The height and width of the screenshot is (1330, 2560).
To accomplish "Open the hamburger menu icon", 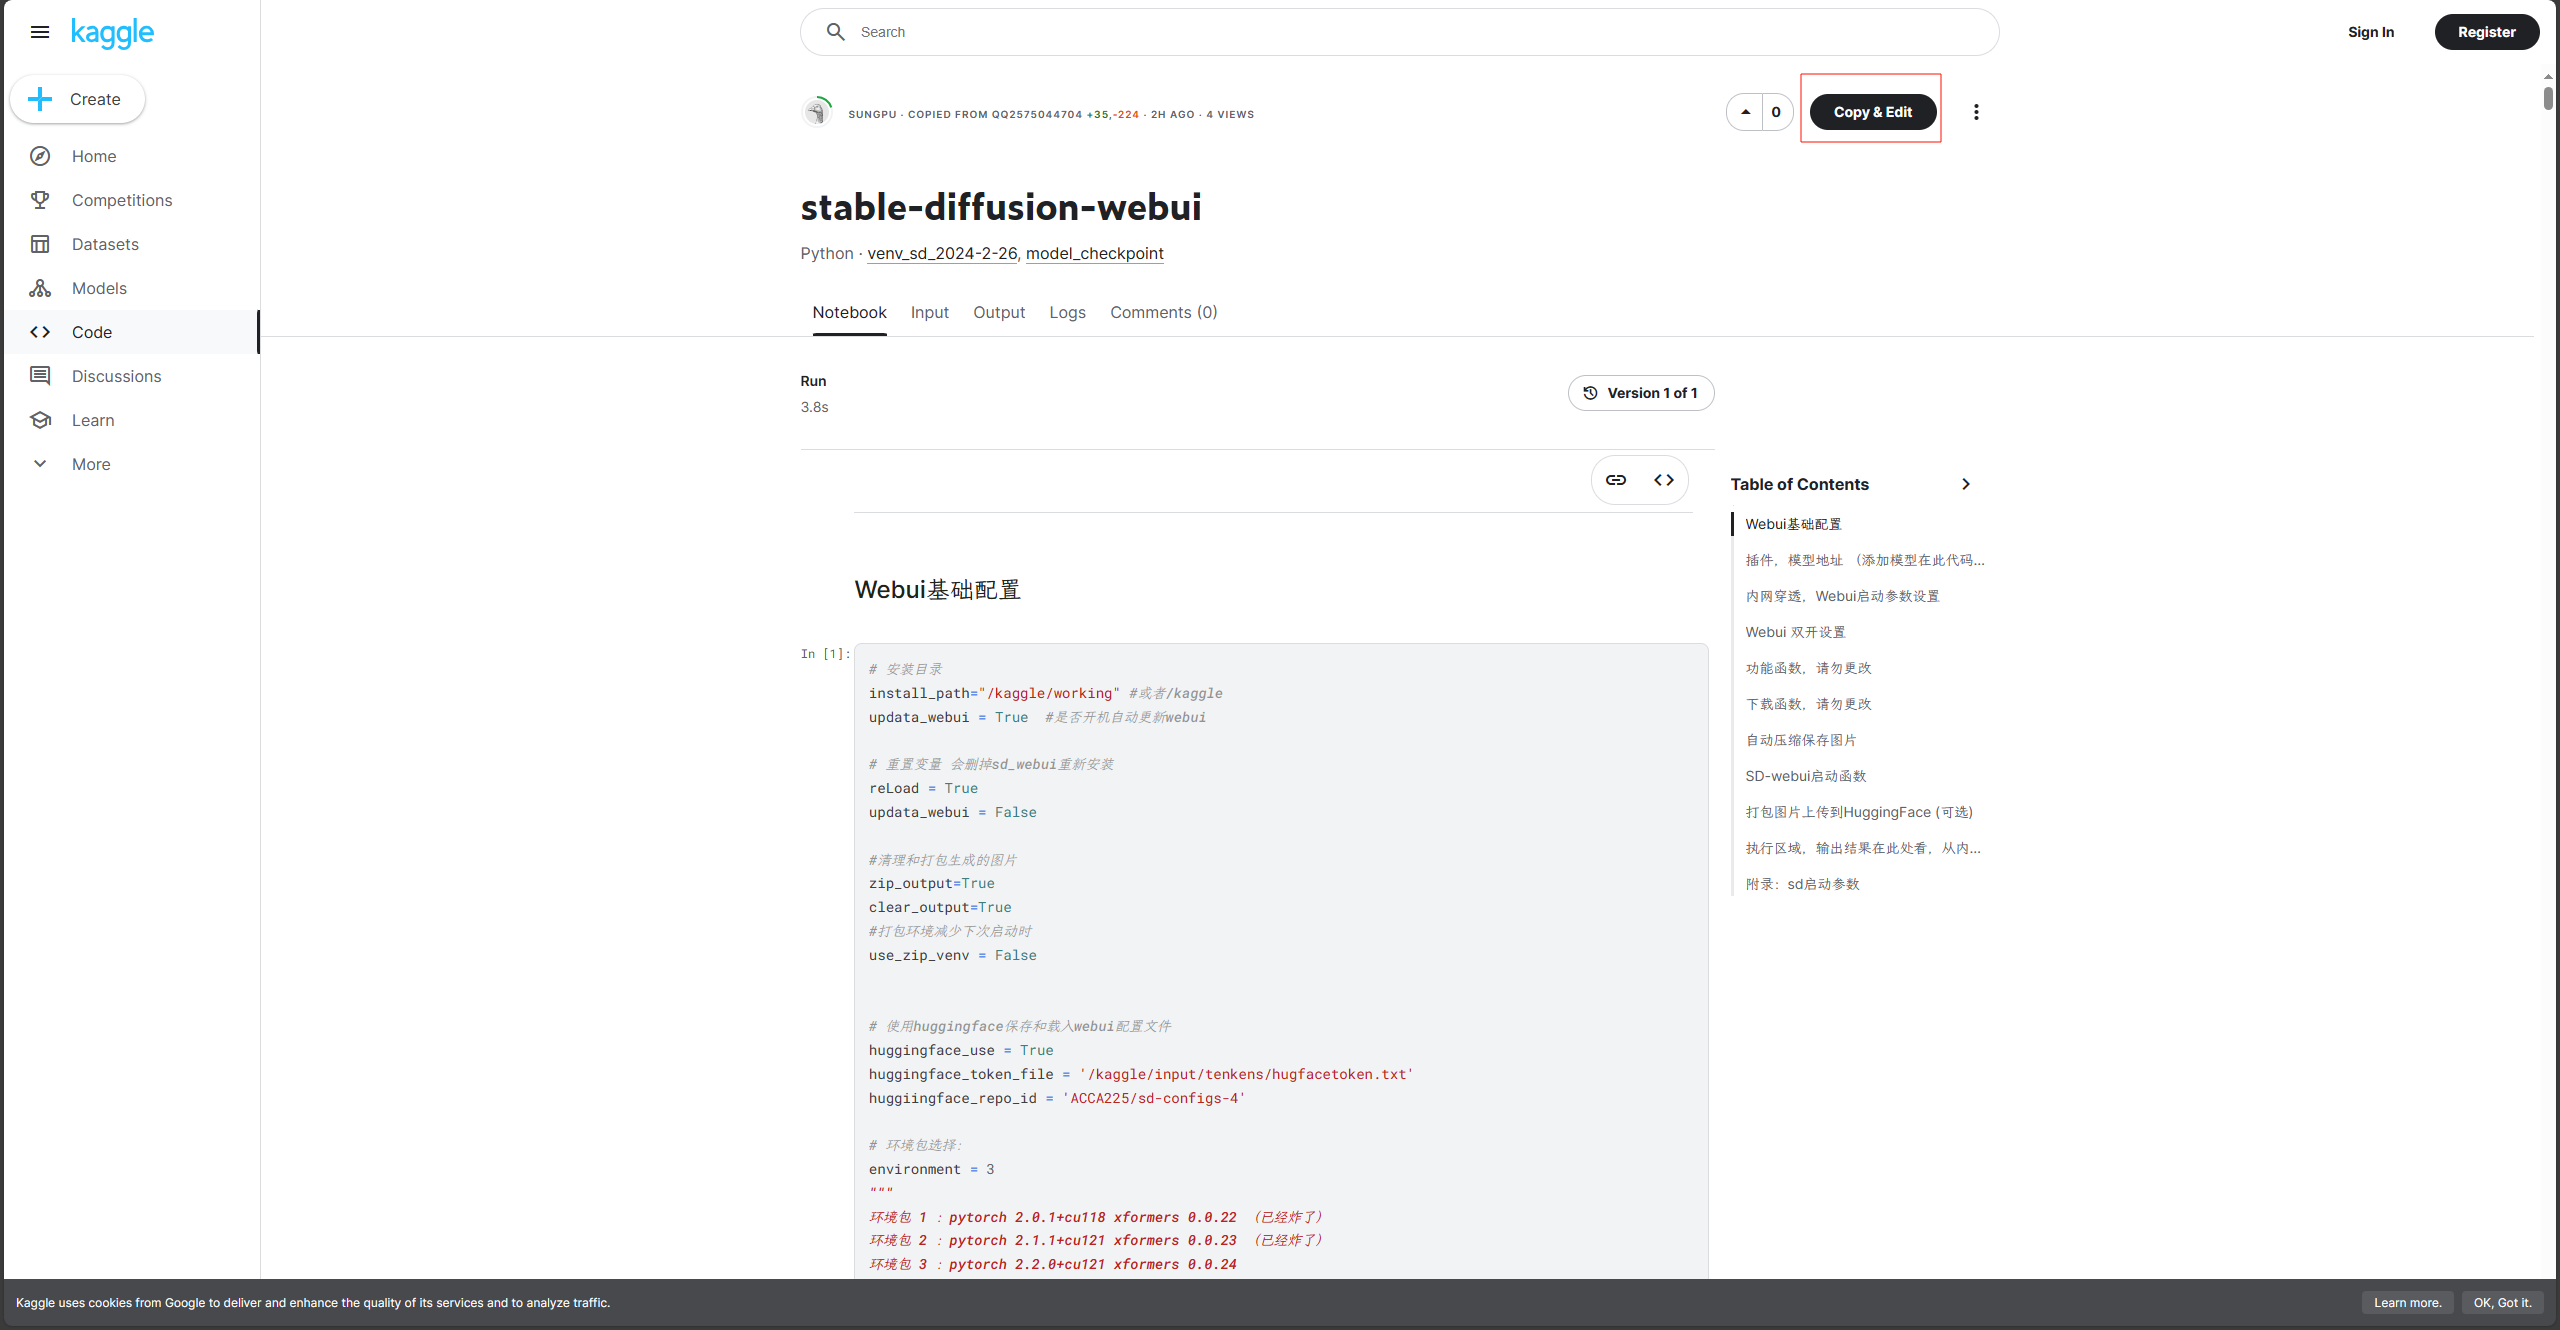I will click(40, 32).
